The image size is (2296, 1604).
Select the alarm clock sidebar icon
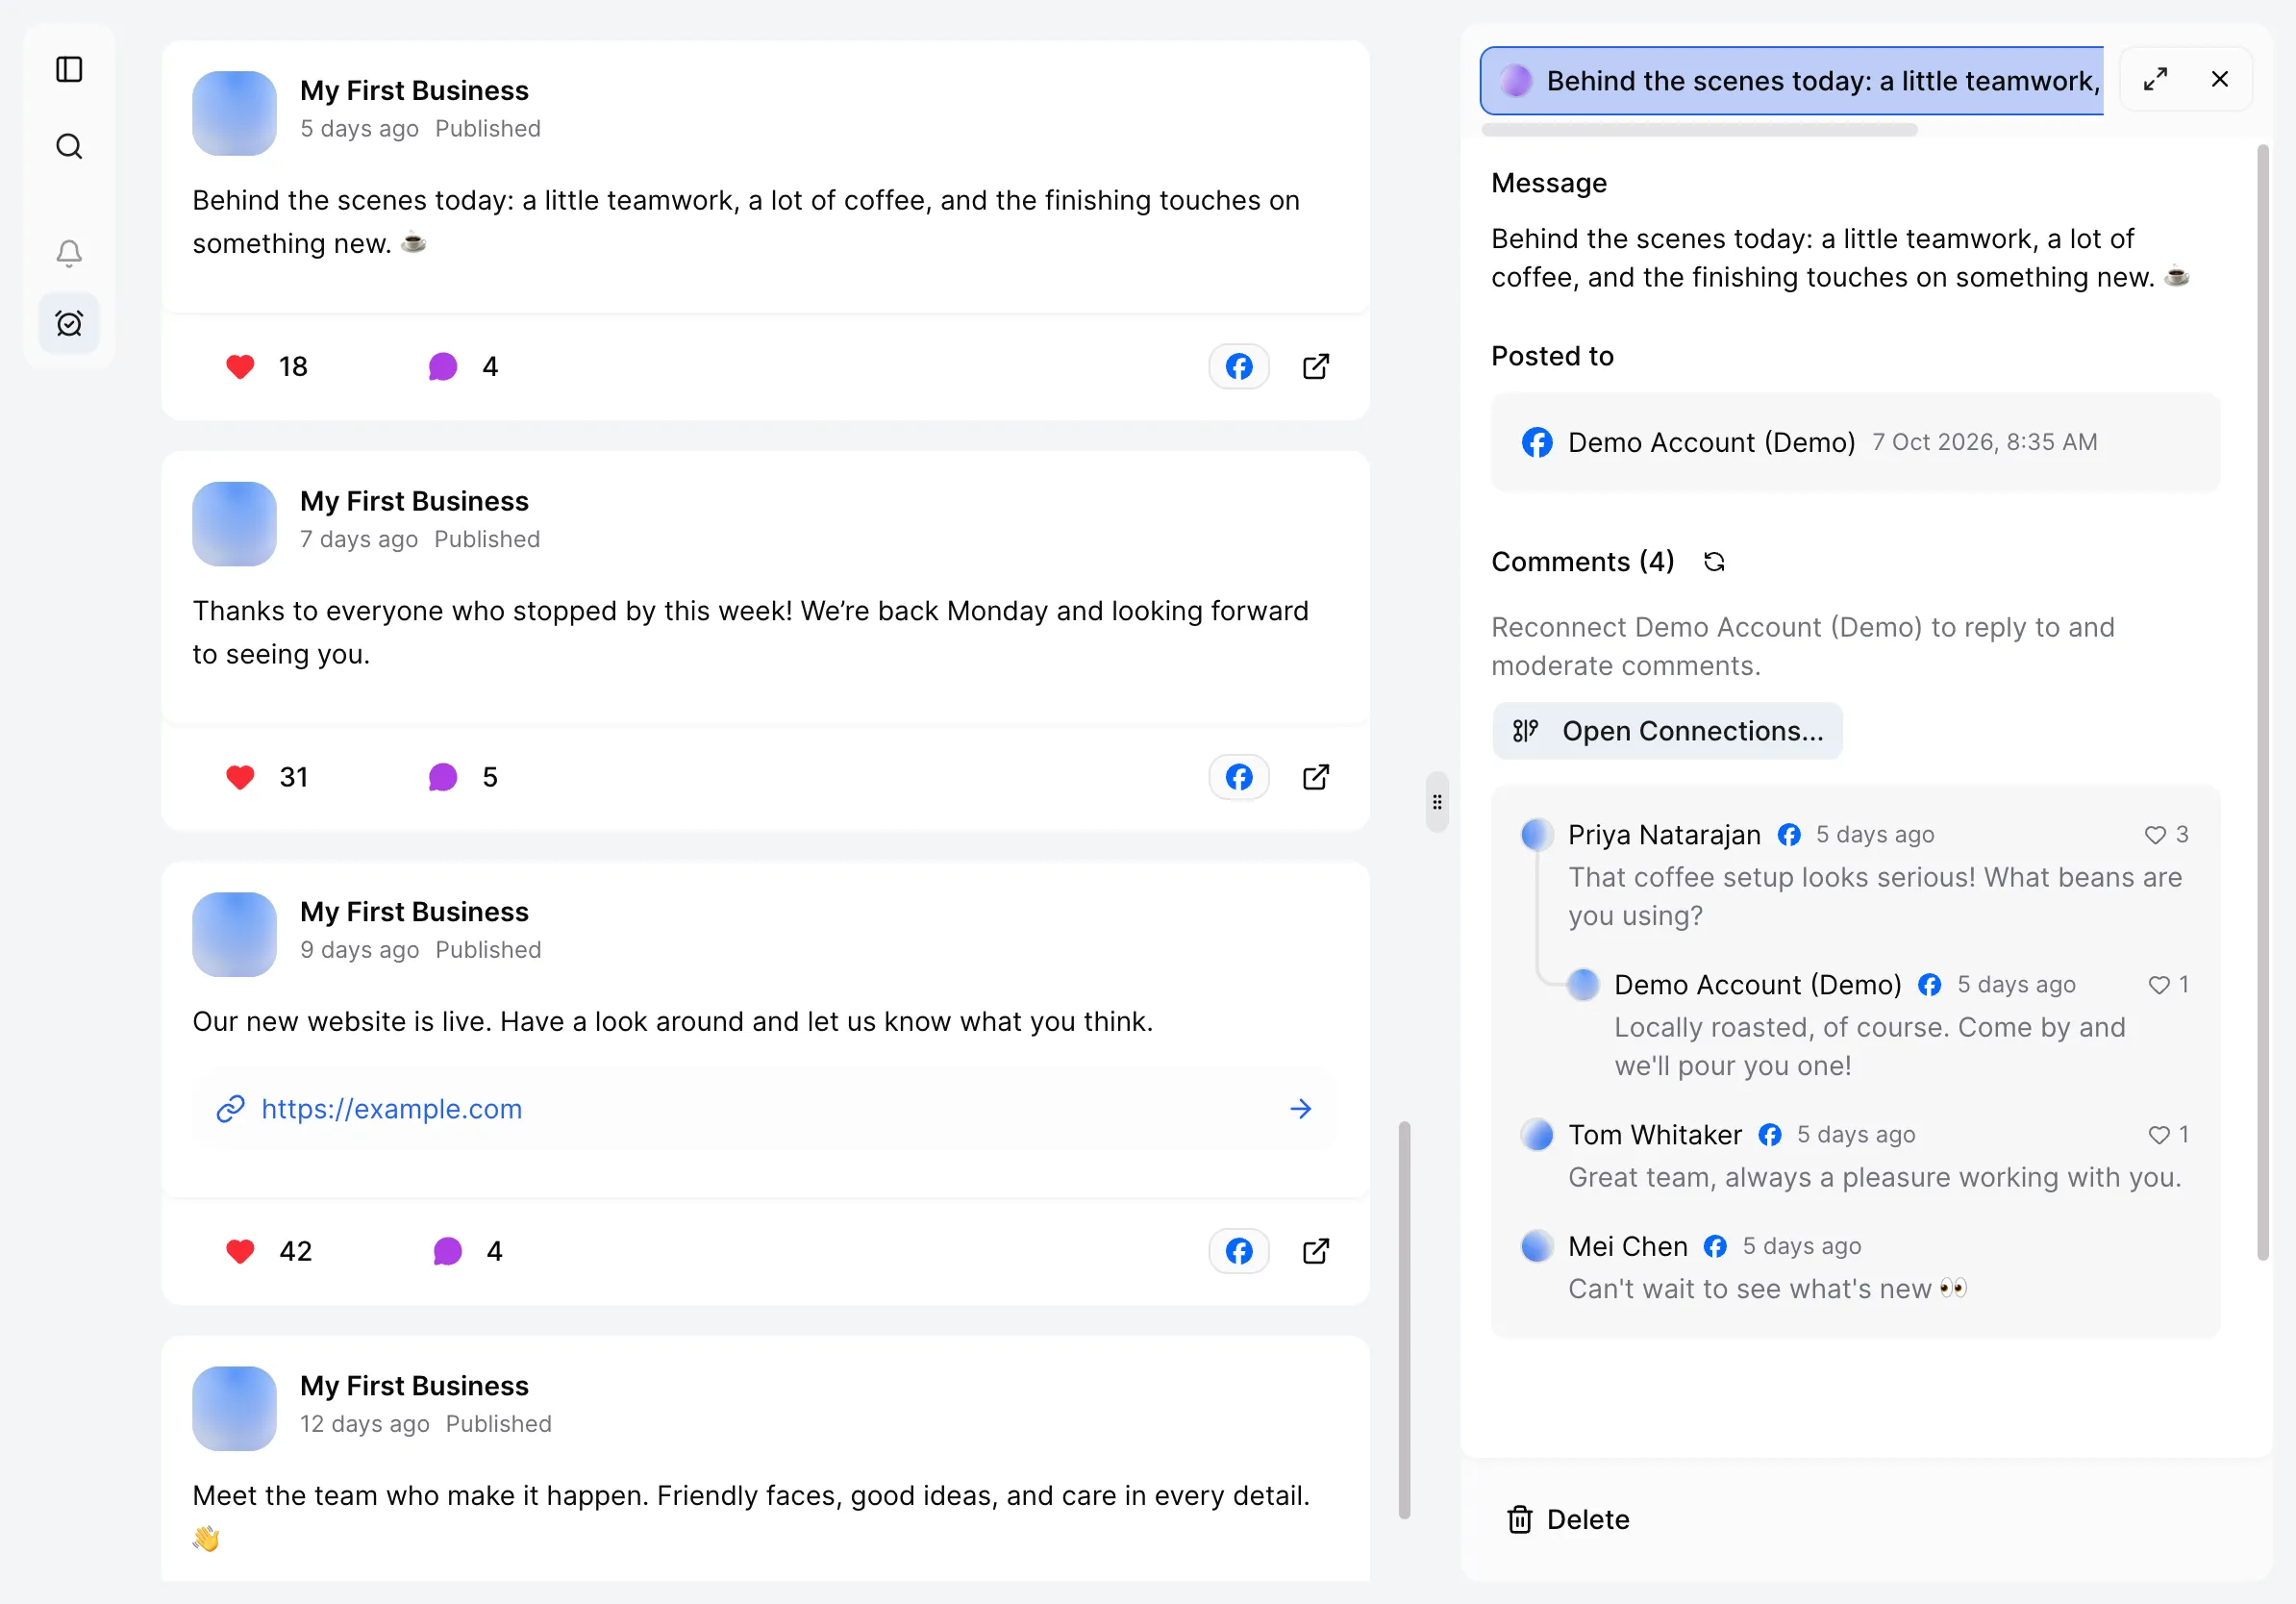click(69, 323)
